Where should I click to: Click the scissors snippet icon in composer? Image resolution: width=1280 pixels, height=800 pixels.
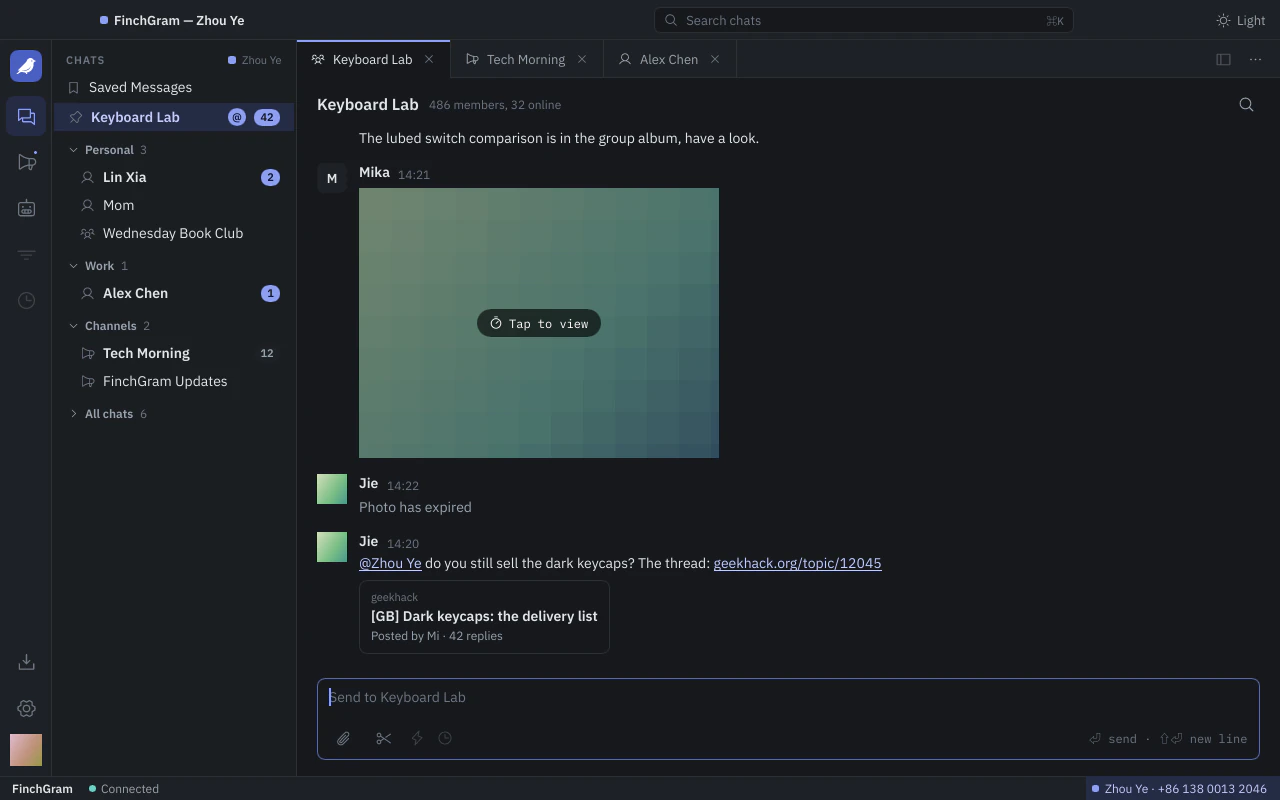click(383, 738)
